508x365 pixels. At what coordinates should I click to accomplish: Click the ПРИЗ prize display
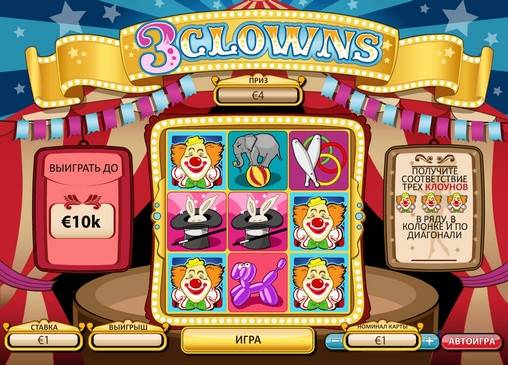258,95
